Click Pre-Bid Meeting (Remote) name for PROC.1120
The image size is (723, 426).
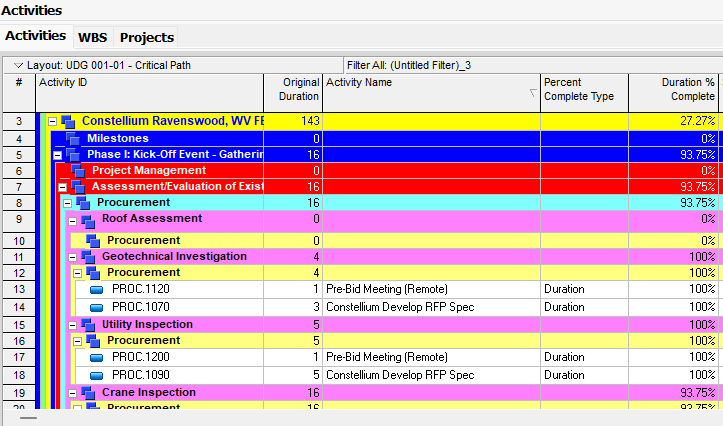click(x=387, y=290)
